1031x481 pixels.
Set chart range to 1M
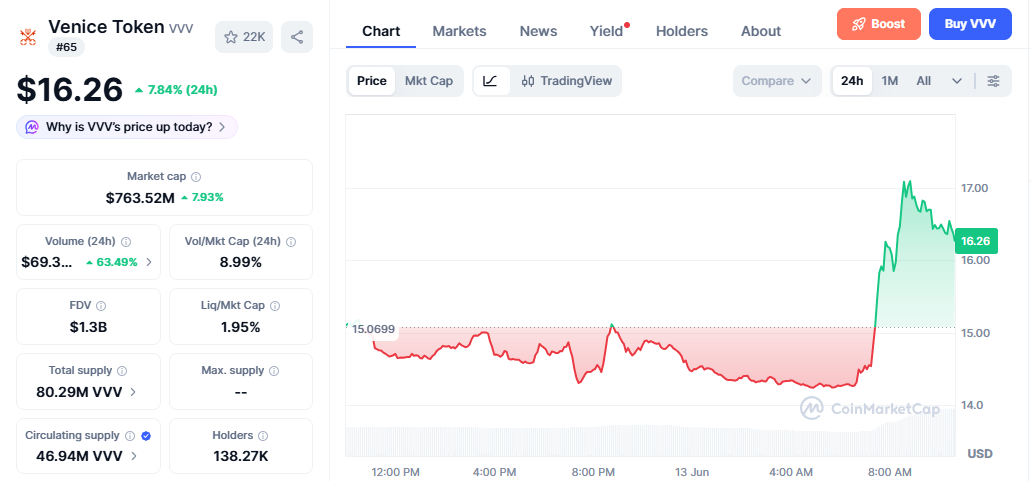pyautogui.click(x=890, y=81)
